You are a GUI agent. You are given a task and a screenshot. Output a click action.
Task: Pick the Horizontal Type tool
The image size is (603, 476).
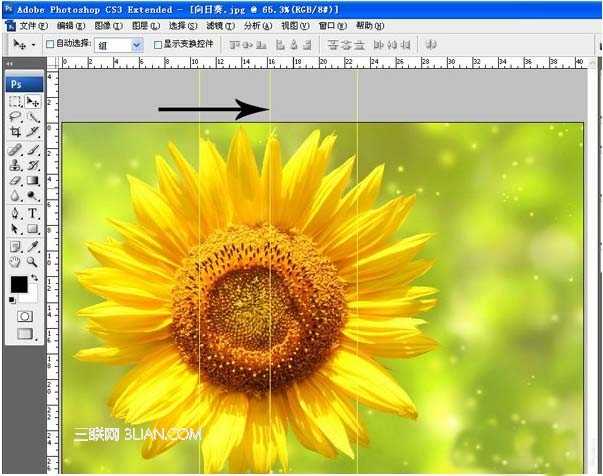coord(33,213)
